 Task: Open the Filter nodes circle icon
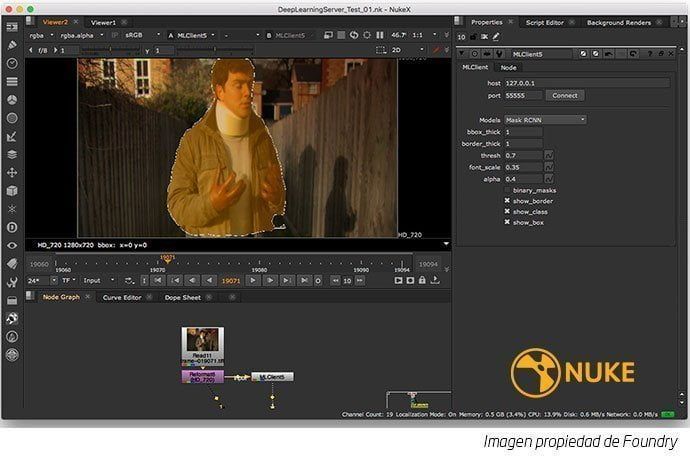[x=12, y=118]
